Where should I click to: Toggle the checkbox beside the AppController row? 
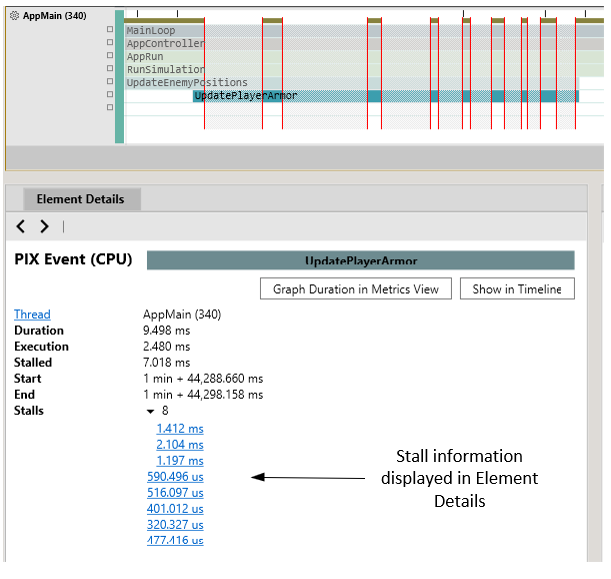tap(110, 42)
